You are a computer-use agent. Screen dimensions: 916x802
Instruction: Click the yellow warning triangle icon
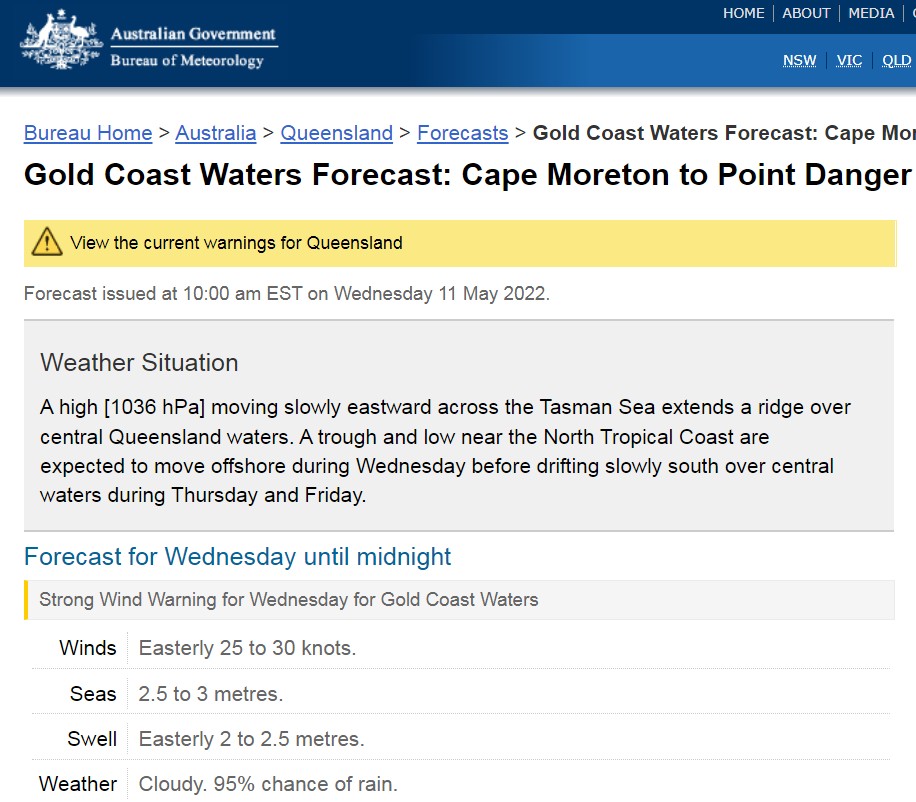[47, 242]
